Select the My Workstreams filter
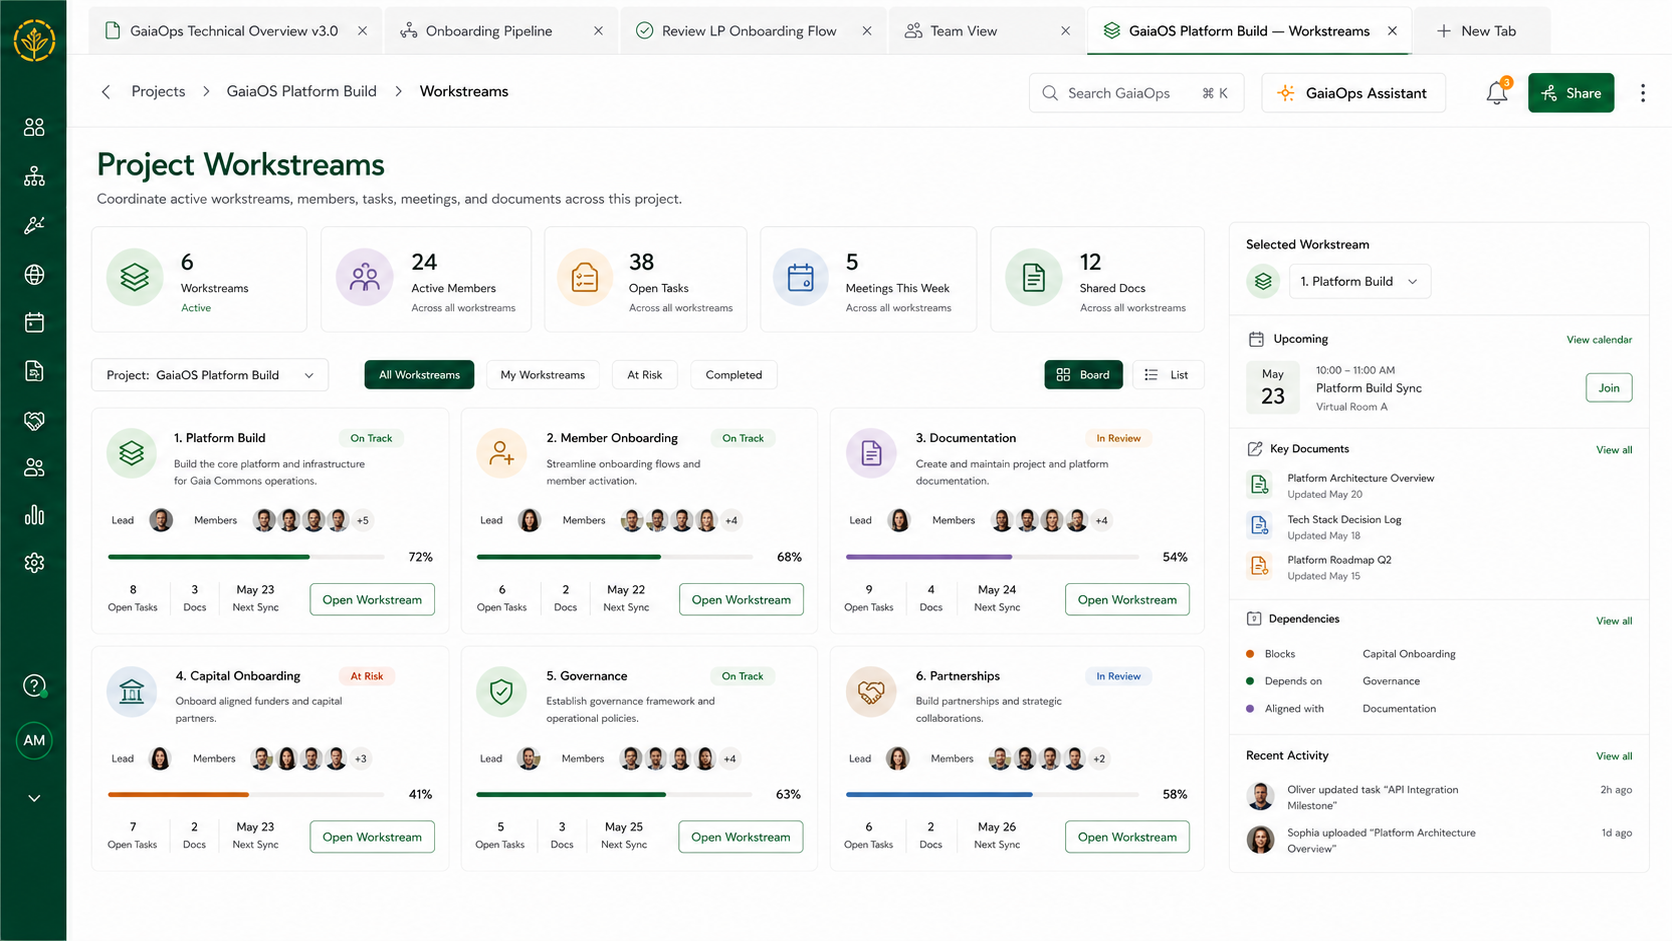Screen dimensions: 1672x941 coord(543,375)
